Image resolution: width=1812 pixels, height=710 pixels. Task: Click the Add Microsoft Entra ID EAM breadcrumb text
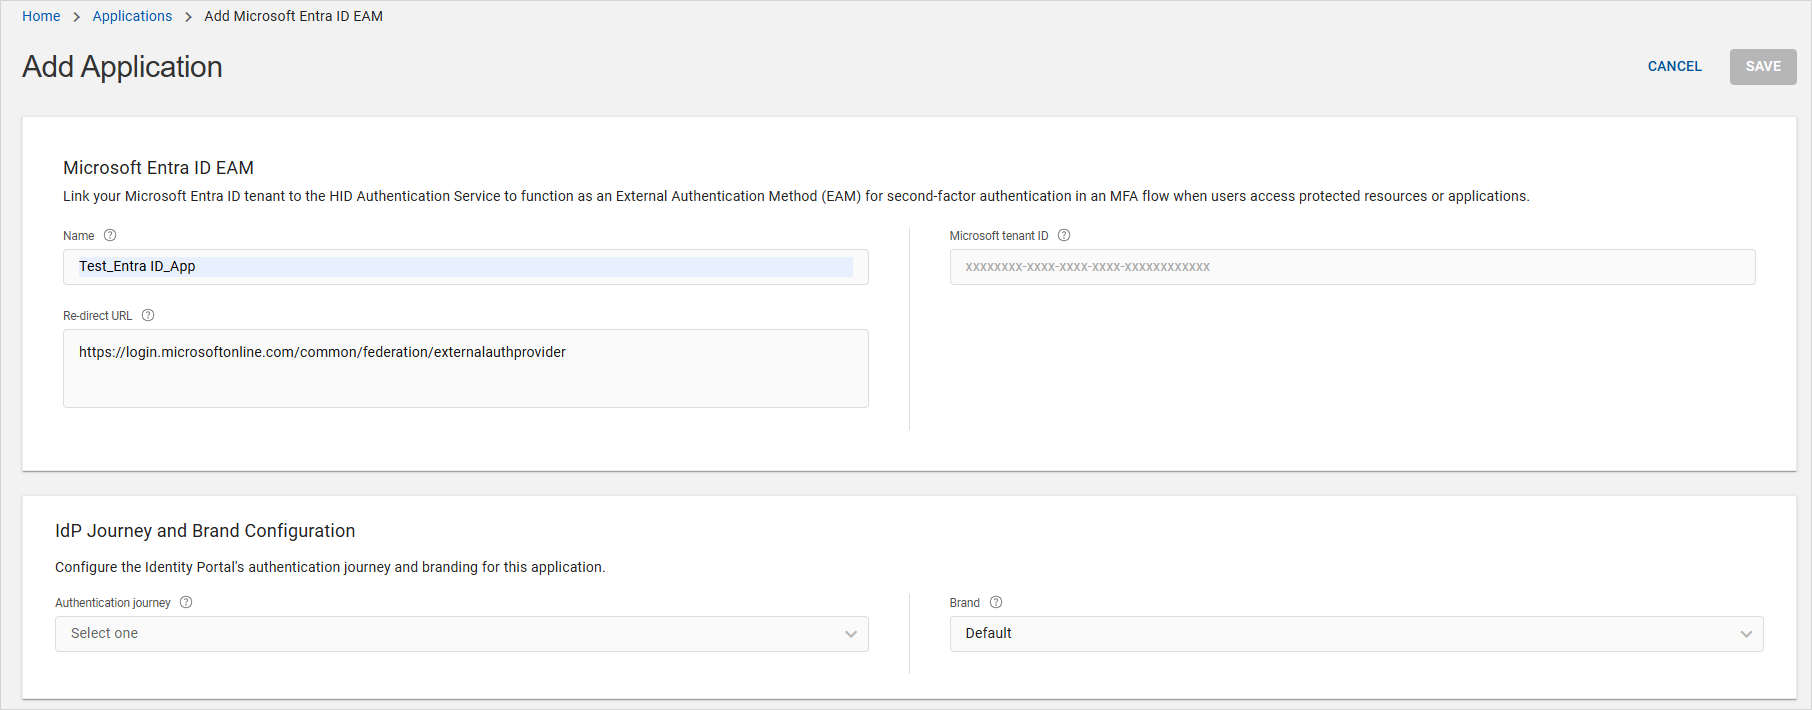click(x=293, y=16)
